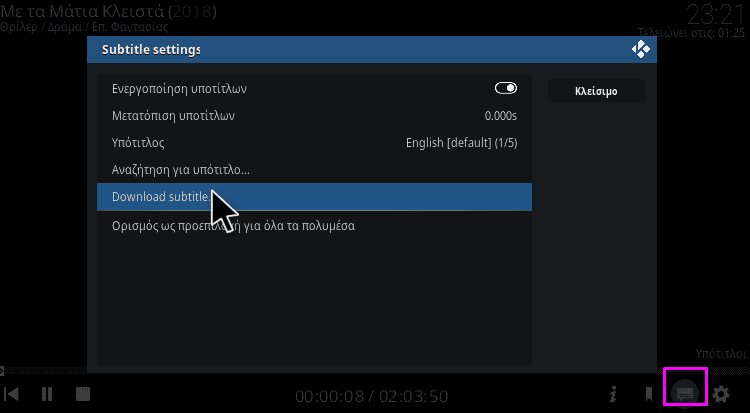Open the video info icon
750x413 pixels.
coord(613,394)
